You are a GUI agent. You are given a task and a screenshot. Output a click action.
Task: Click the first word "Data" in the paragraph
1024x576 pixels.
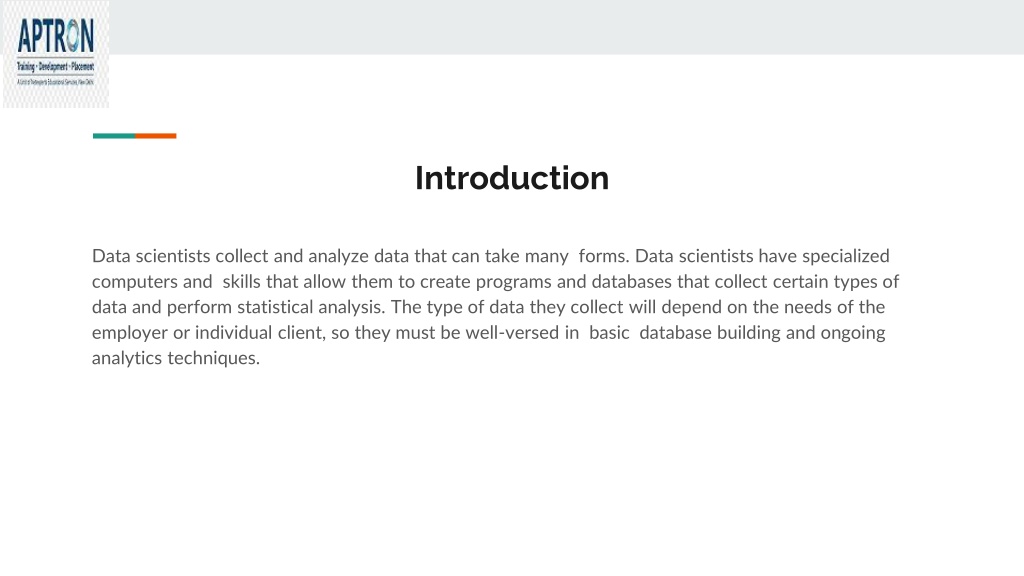tap(111, 256)
